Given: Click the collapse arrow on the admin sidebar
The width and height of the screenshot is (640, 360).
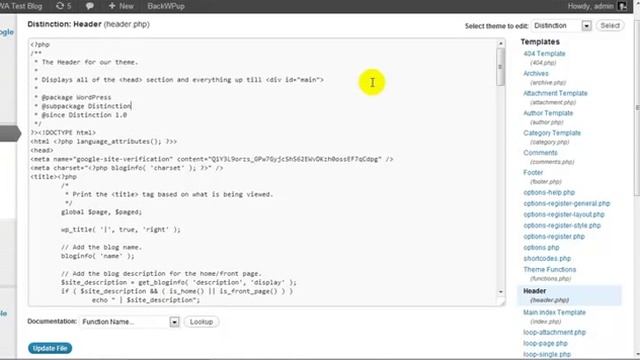Looking at the screenshot, I should coord(11,133).
